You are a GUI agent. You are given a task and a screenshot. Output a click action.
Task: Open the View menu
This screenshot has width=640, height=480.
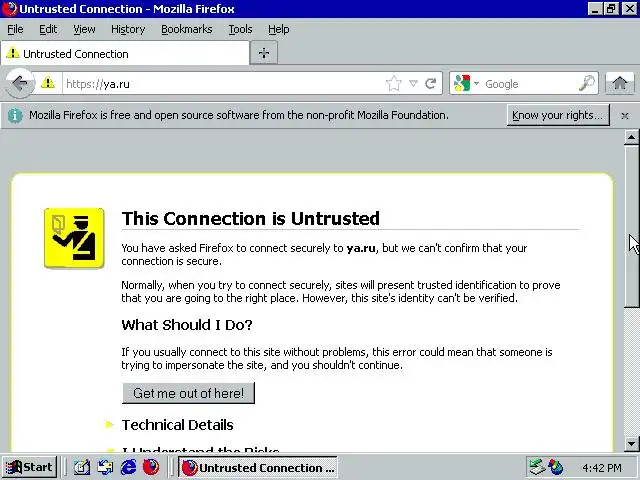[84, 29]
